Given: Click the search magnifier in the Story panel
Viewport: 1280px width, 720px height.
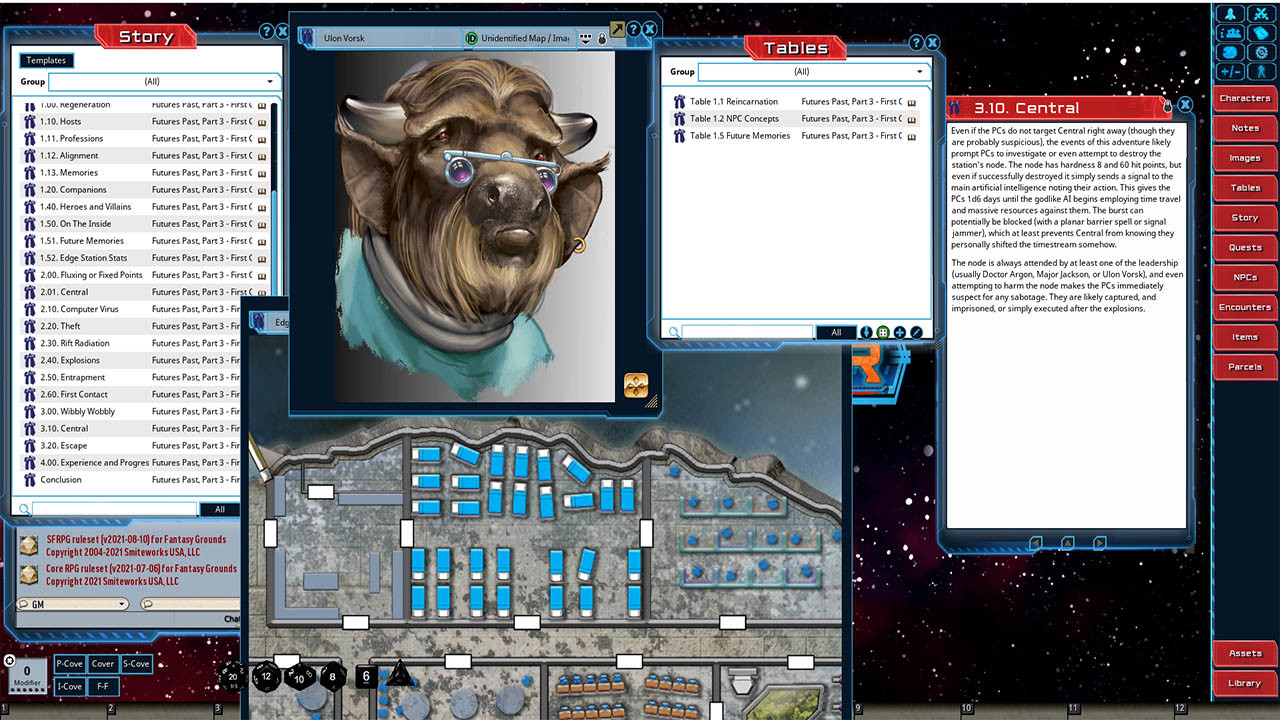Looking at the screenshot, I should 22,508.
